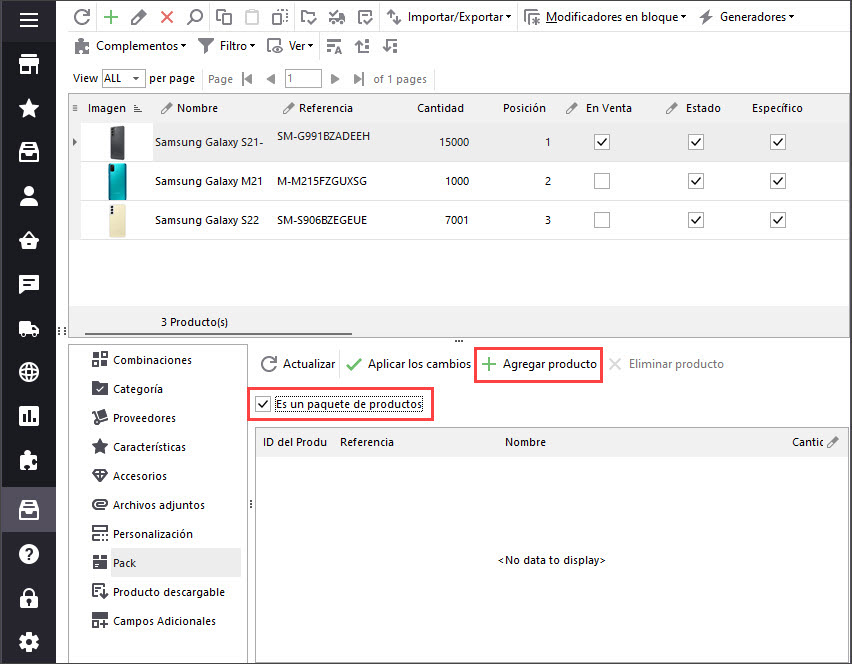Toggle Estado for Samsung Galaxy S21
Viewport: 852px width, 664px height.
tap(696, 142)
